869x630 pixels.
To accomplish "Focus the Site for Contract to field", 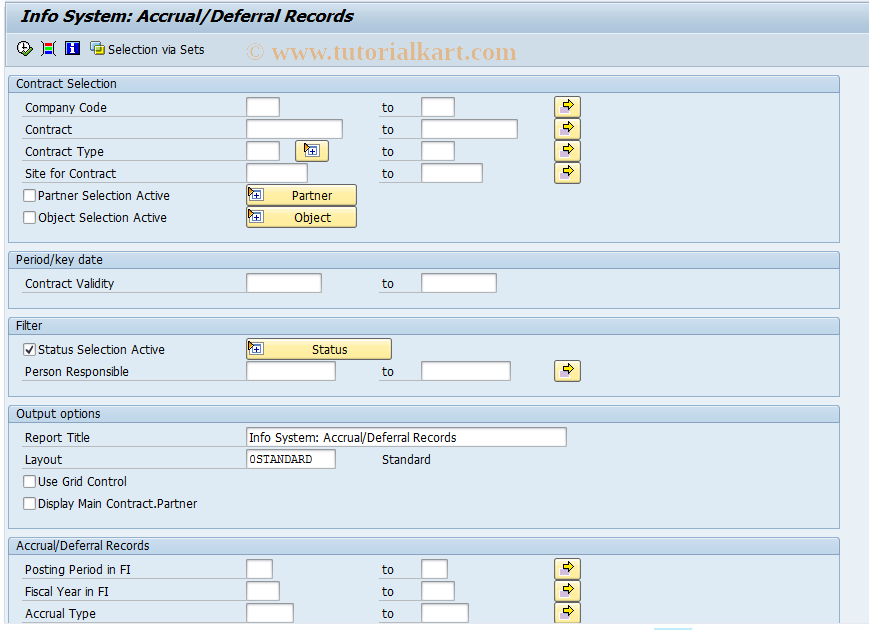I will pos(452,173).
